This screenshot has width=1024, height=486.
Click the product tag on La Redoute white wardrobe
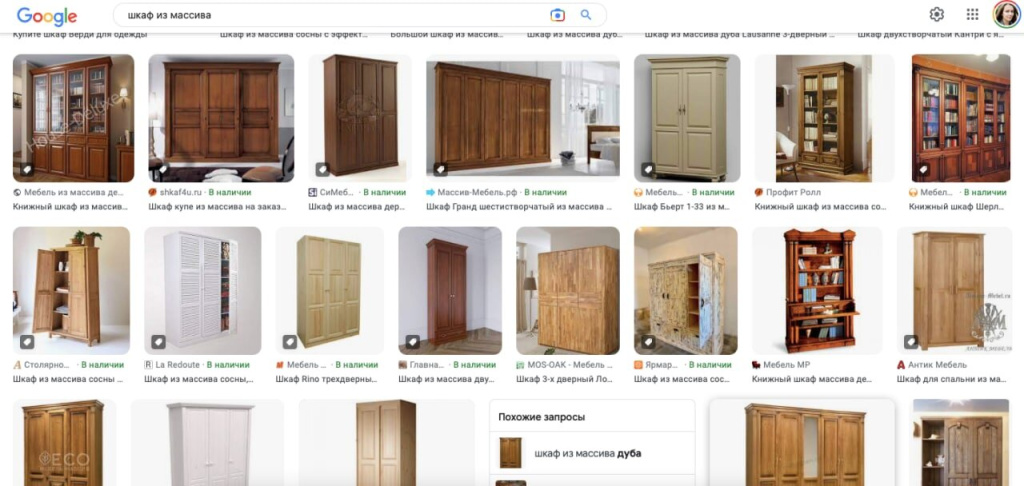(158, 342)
